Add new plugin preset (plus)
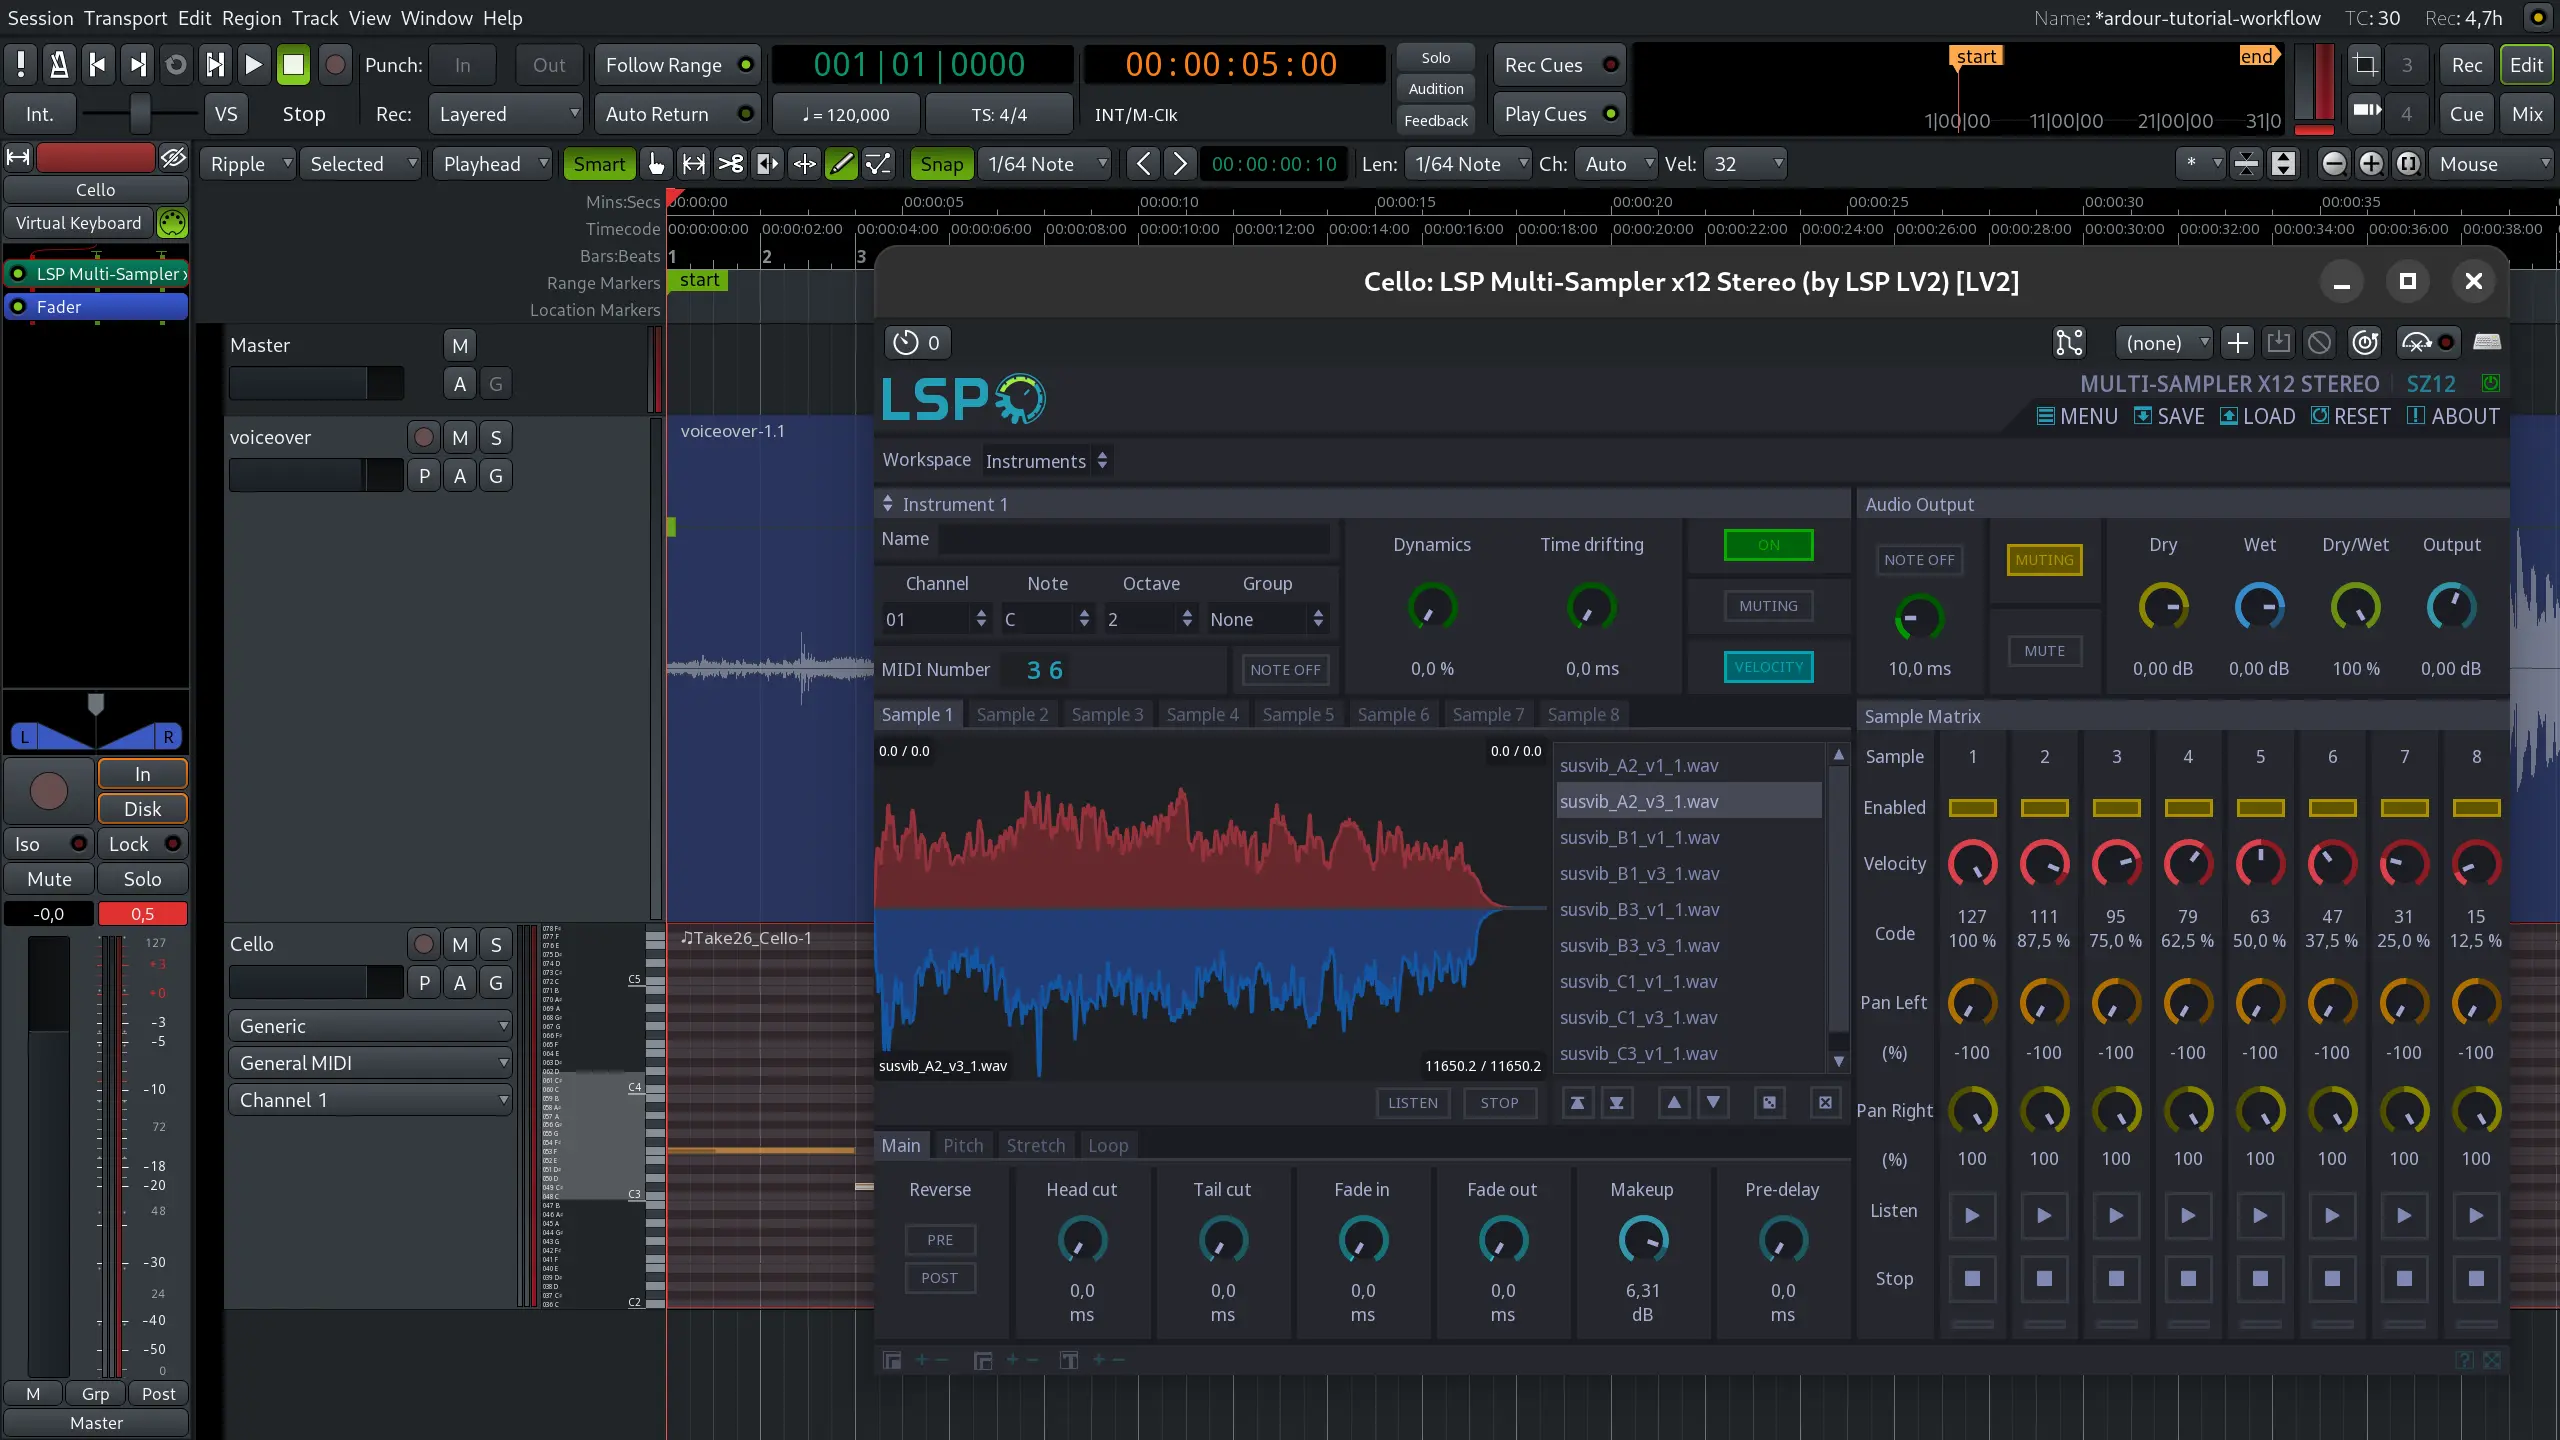 (x=2238, y=343)
